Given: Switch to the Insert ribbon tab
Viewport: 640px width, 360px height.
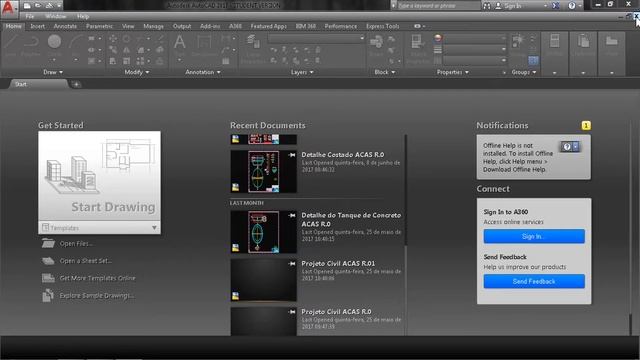Looking at the screenshot, I should [x=38, y=26].
